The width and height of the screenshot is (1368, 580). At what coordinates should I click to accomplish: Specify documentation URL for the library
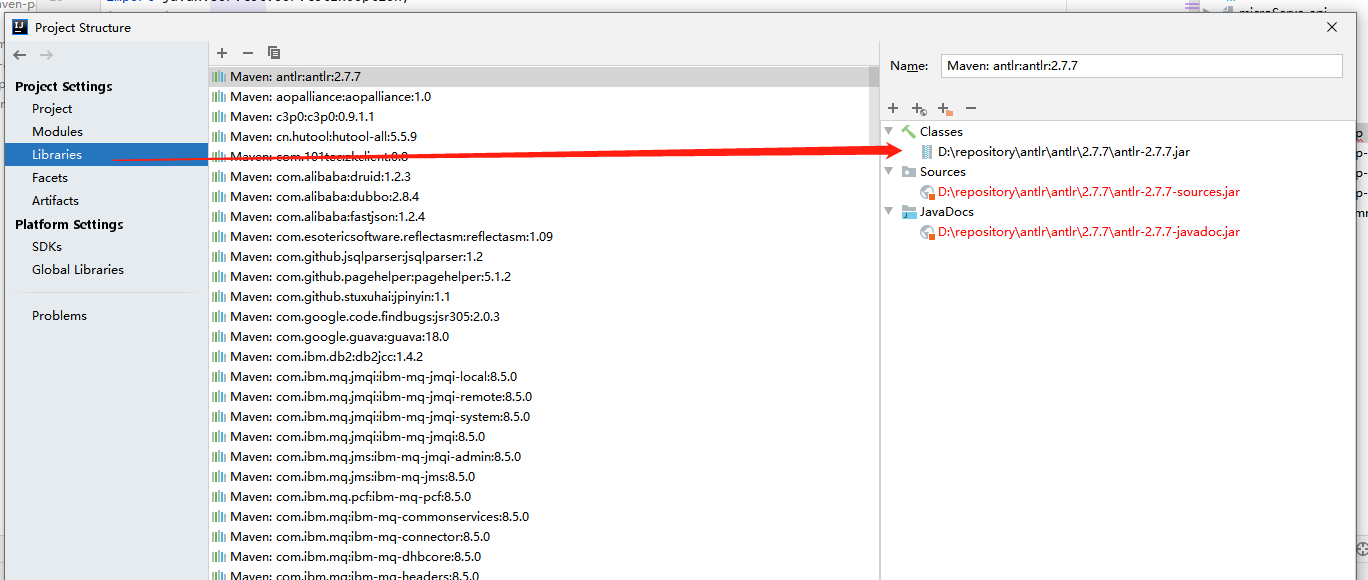pyautogui.click(x=919, y=108)
